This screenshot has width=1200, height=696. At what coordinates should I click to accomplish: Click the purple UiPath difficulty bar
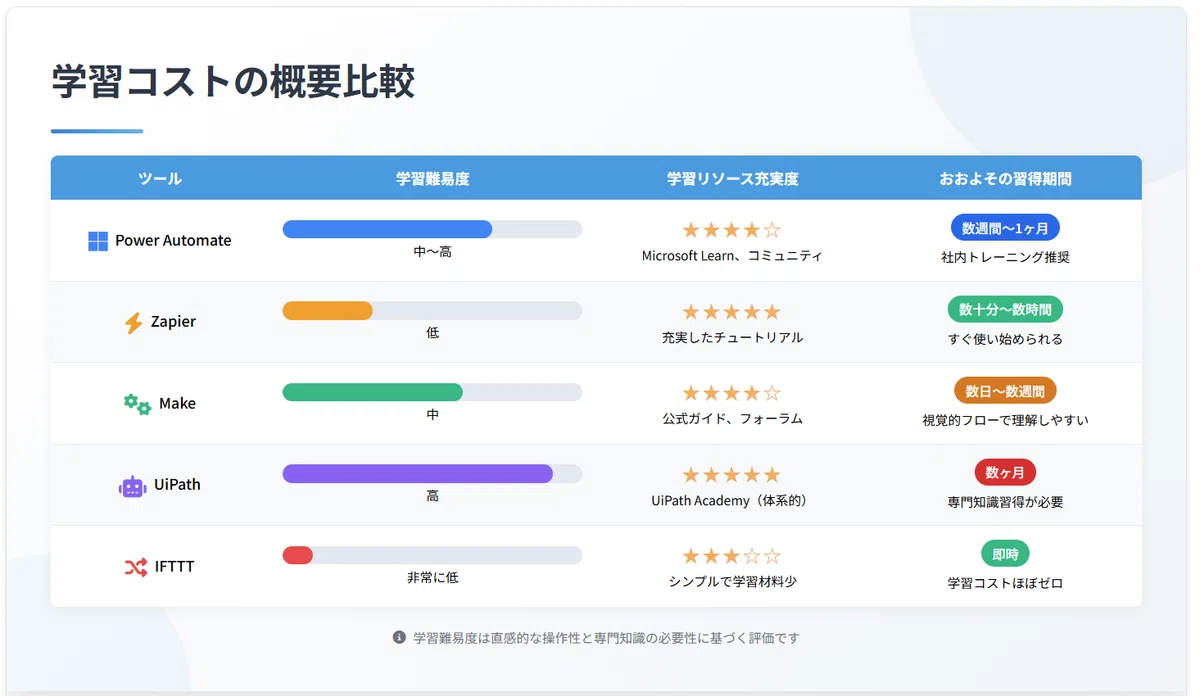(x=417, y=474)
